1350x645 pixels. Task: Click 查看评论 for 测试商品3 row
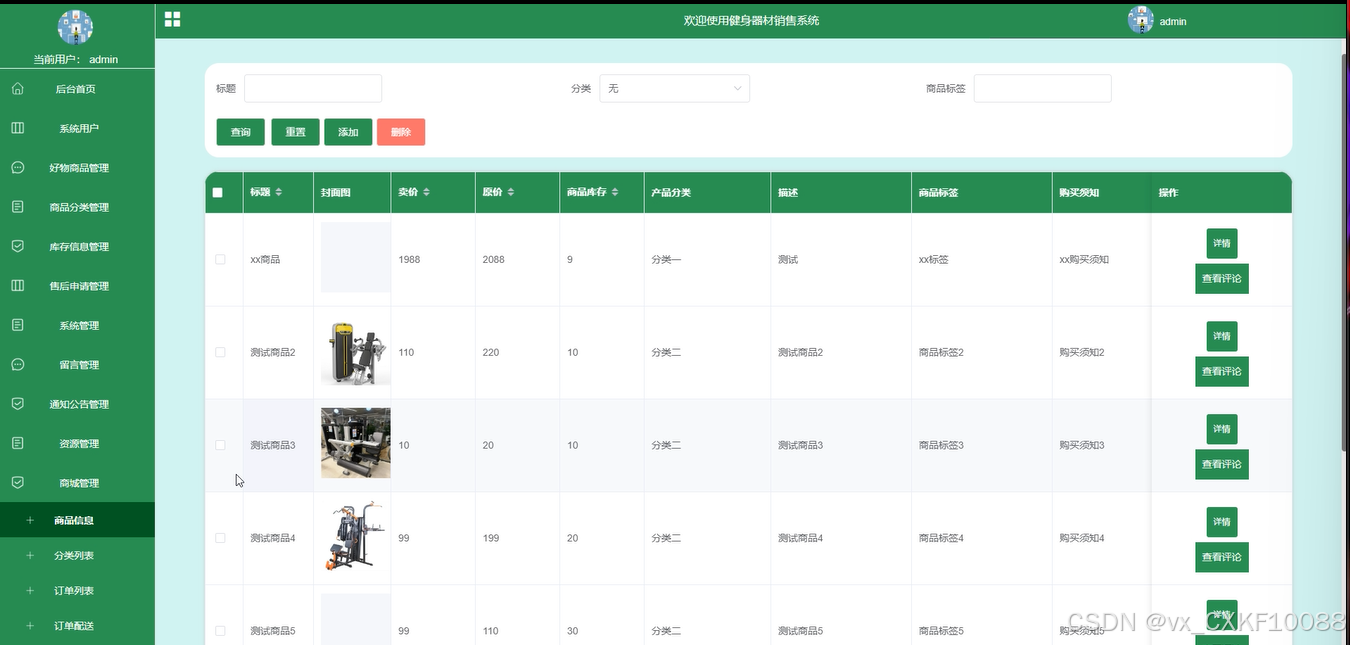(x=1222, y=464)
